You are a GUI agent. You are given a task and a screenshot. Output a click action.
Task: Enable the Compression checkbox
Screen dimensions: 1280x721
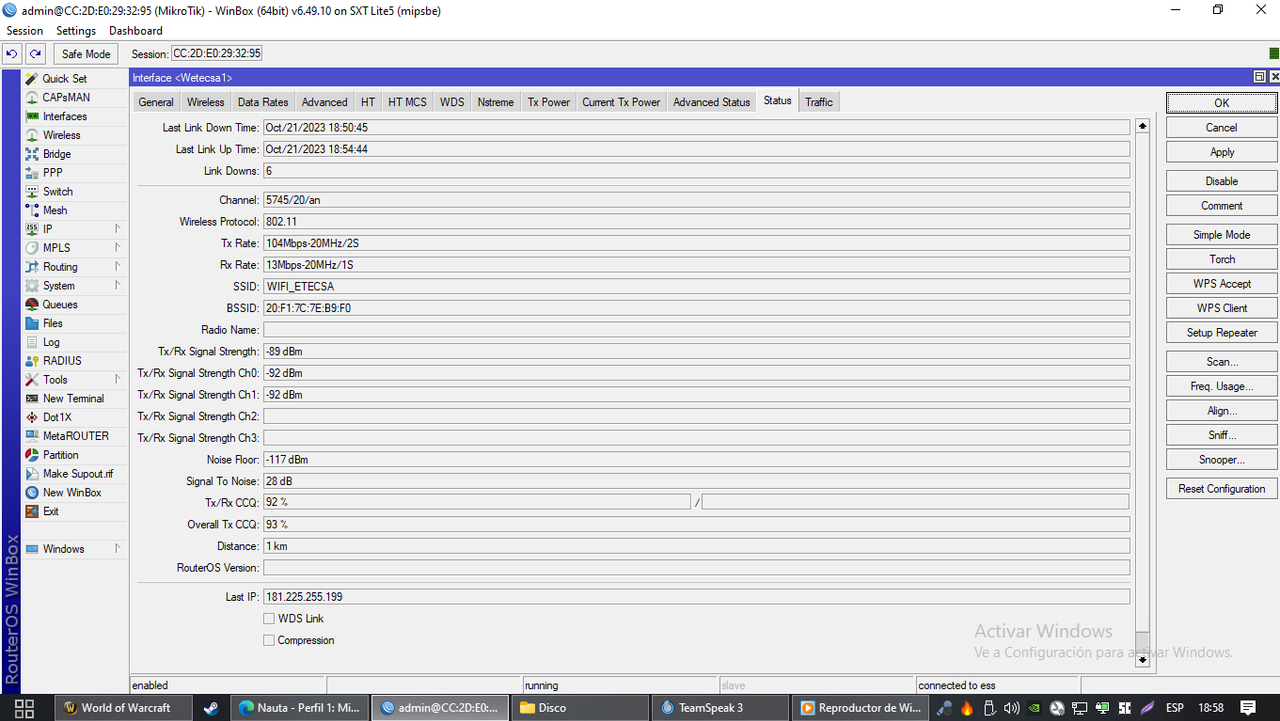coord(269,640)
